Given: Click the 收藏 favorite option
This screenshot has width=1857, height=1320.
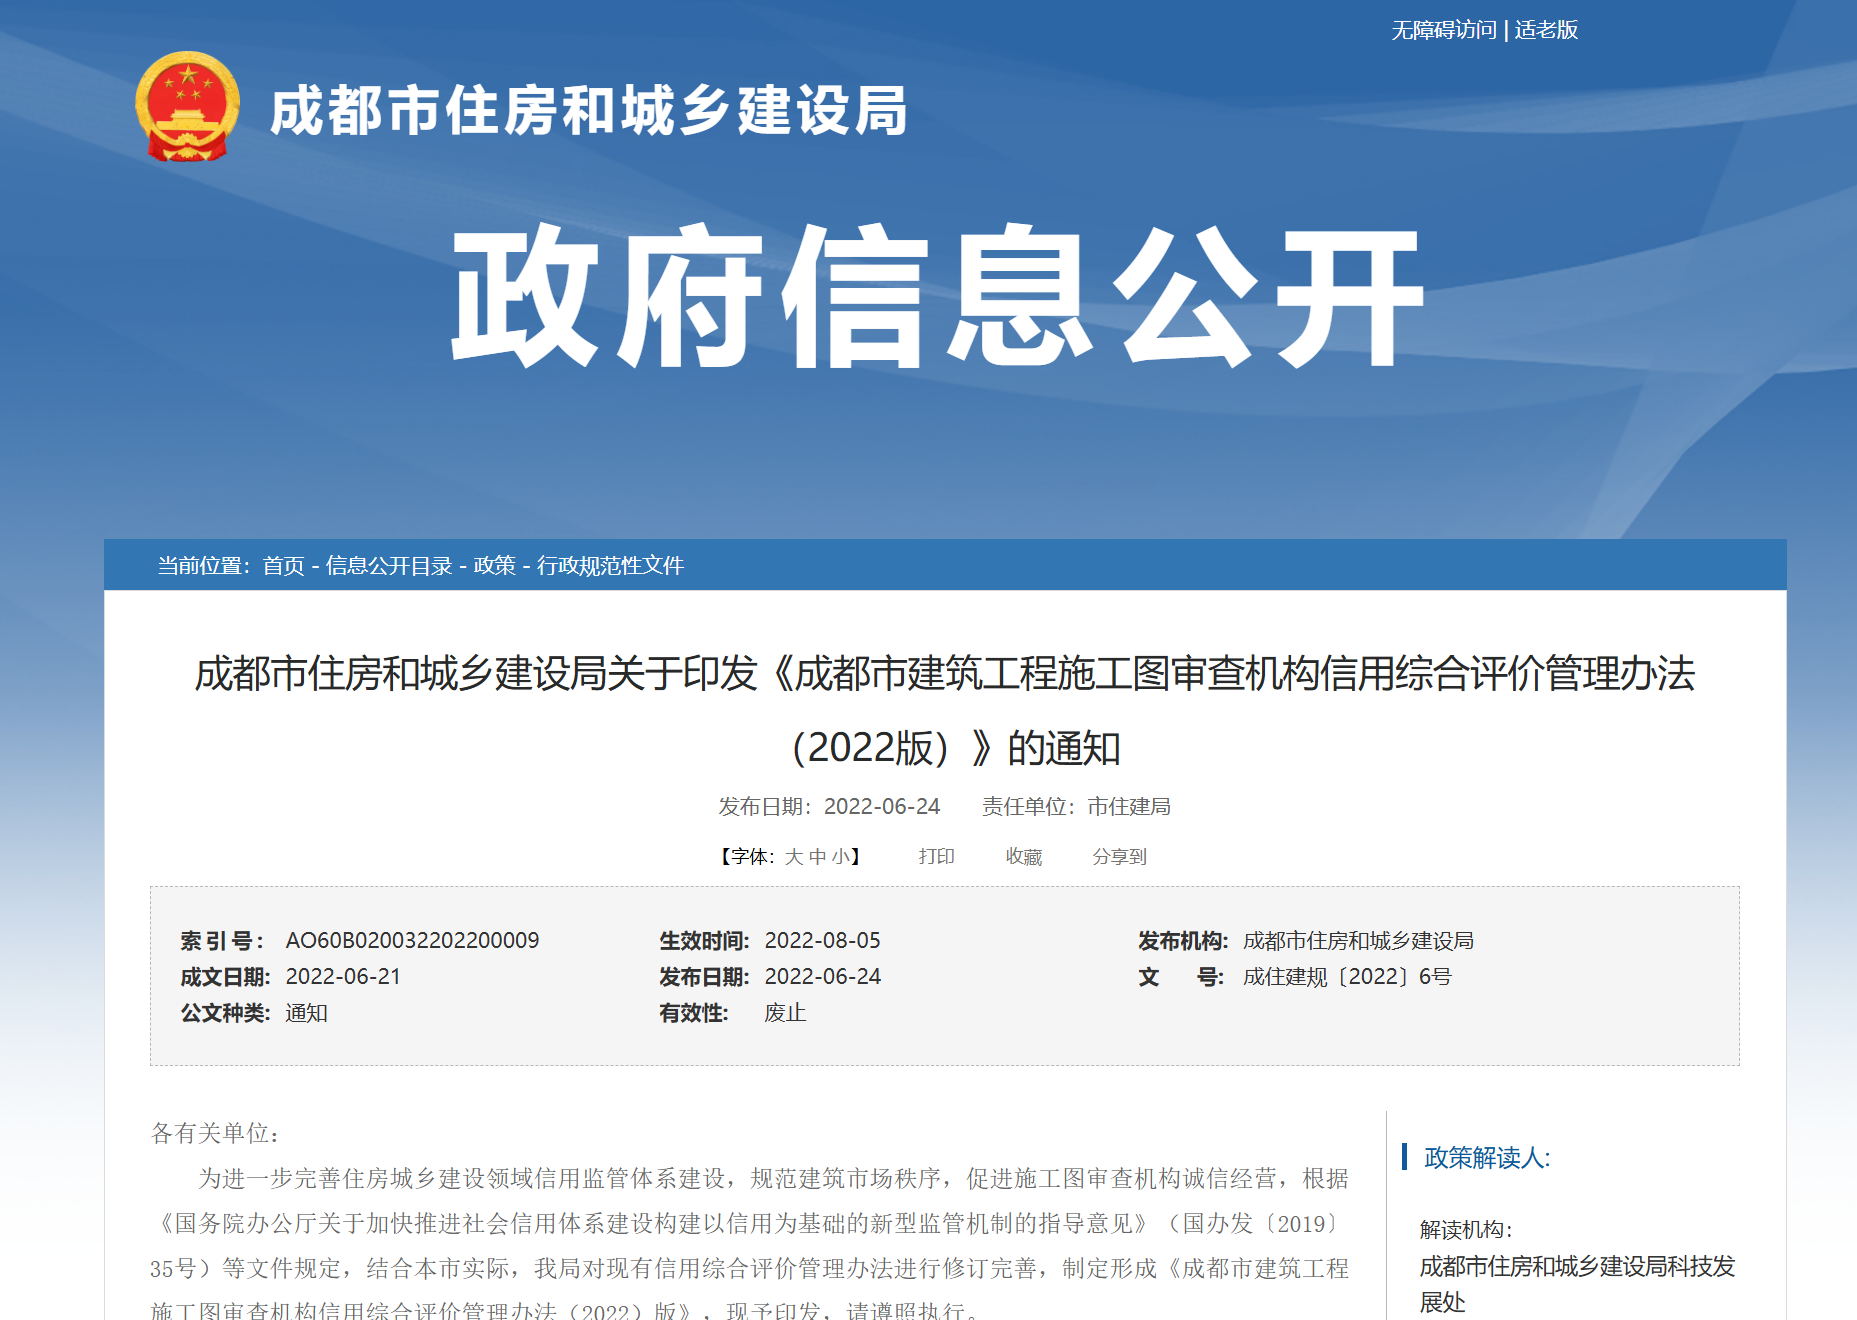Looking at the screenshot, I should 1023,856.
